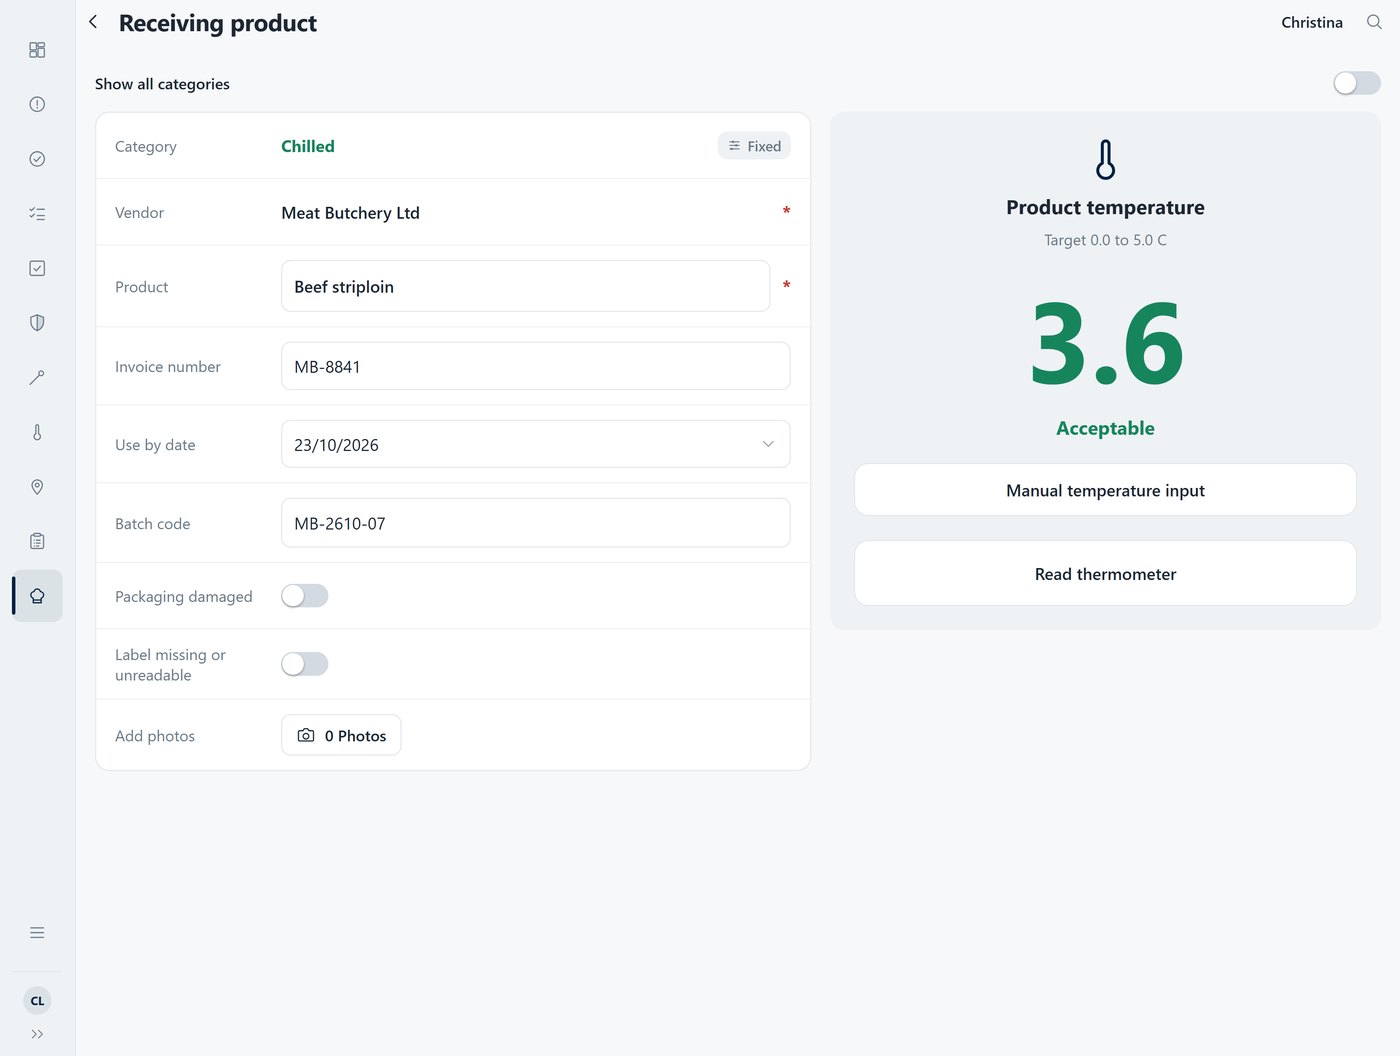Click the camera icon in Photos button
This screenshot has height=1056, width=1400.
tap(306, 735)
